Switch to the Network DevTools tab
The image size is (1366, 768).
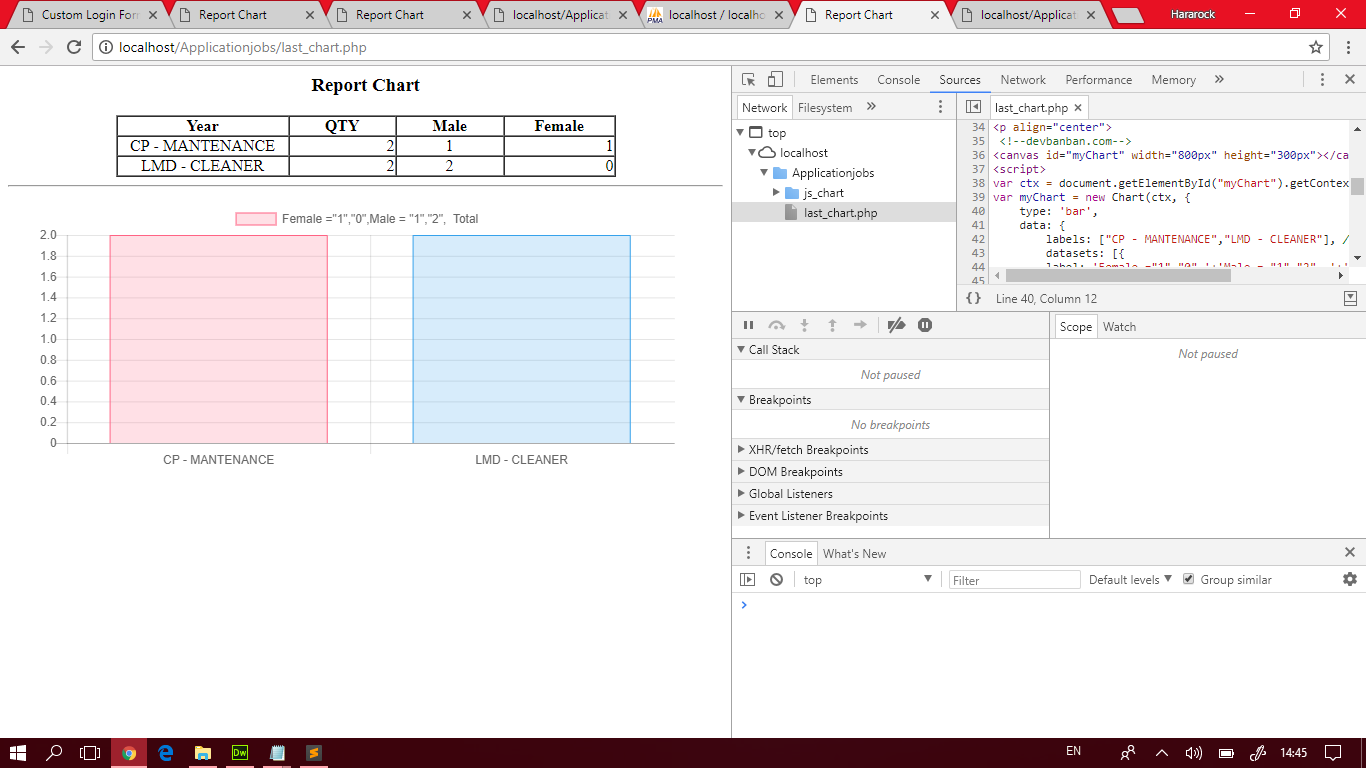click(x=1022, y=80)
